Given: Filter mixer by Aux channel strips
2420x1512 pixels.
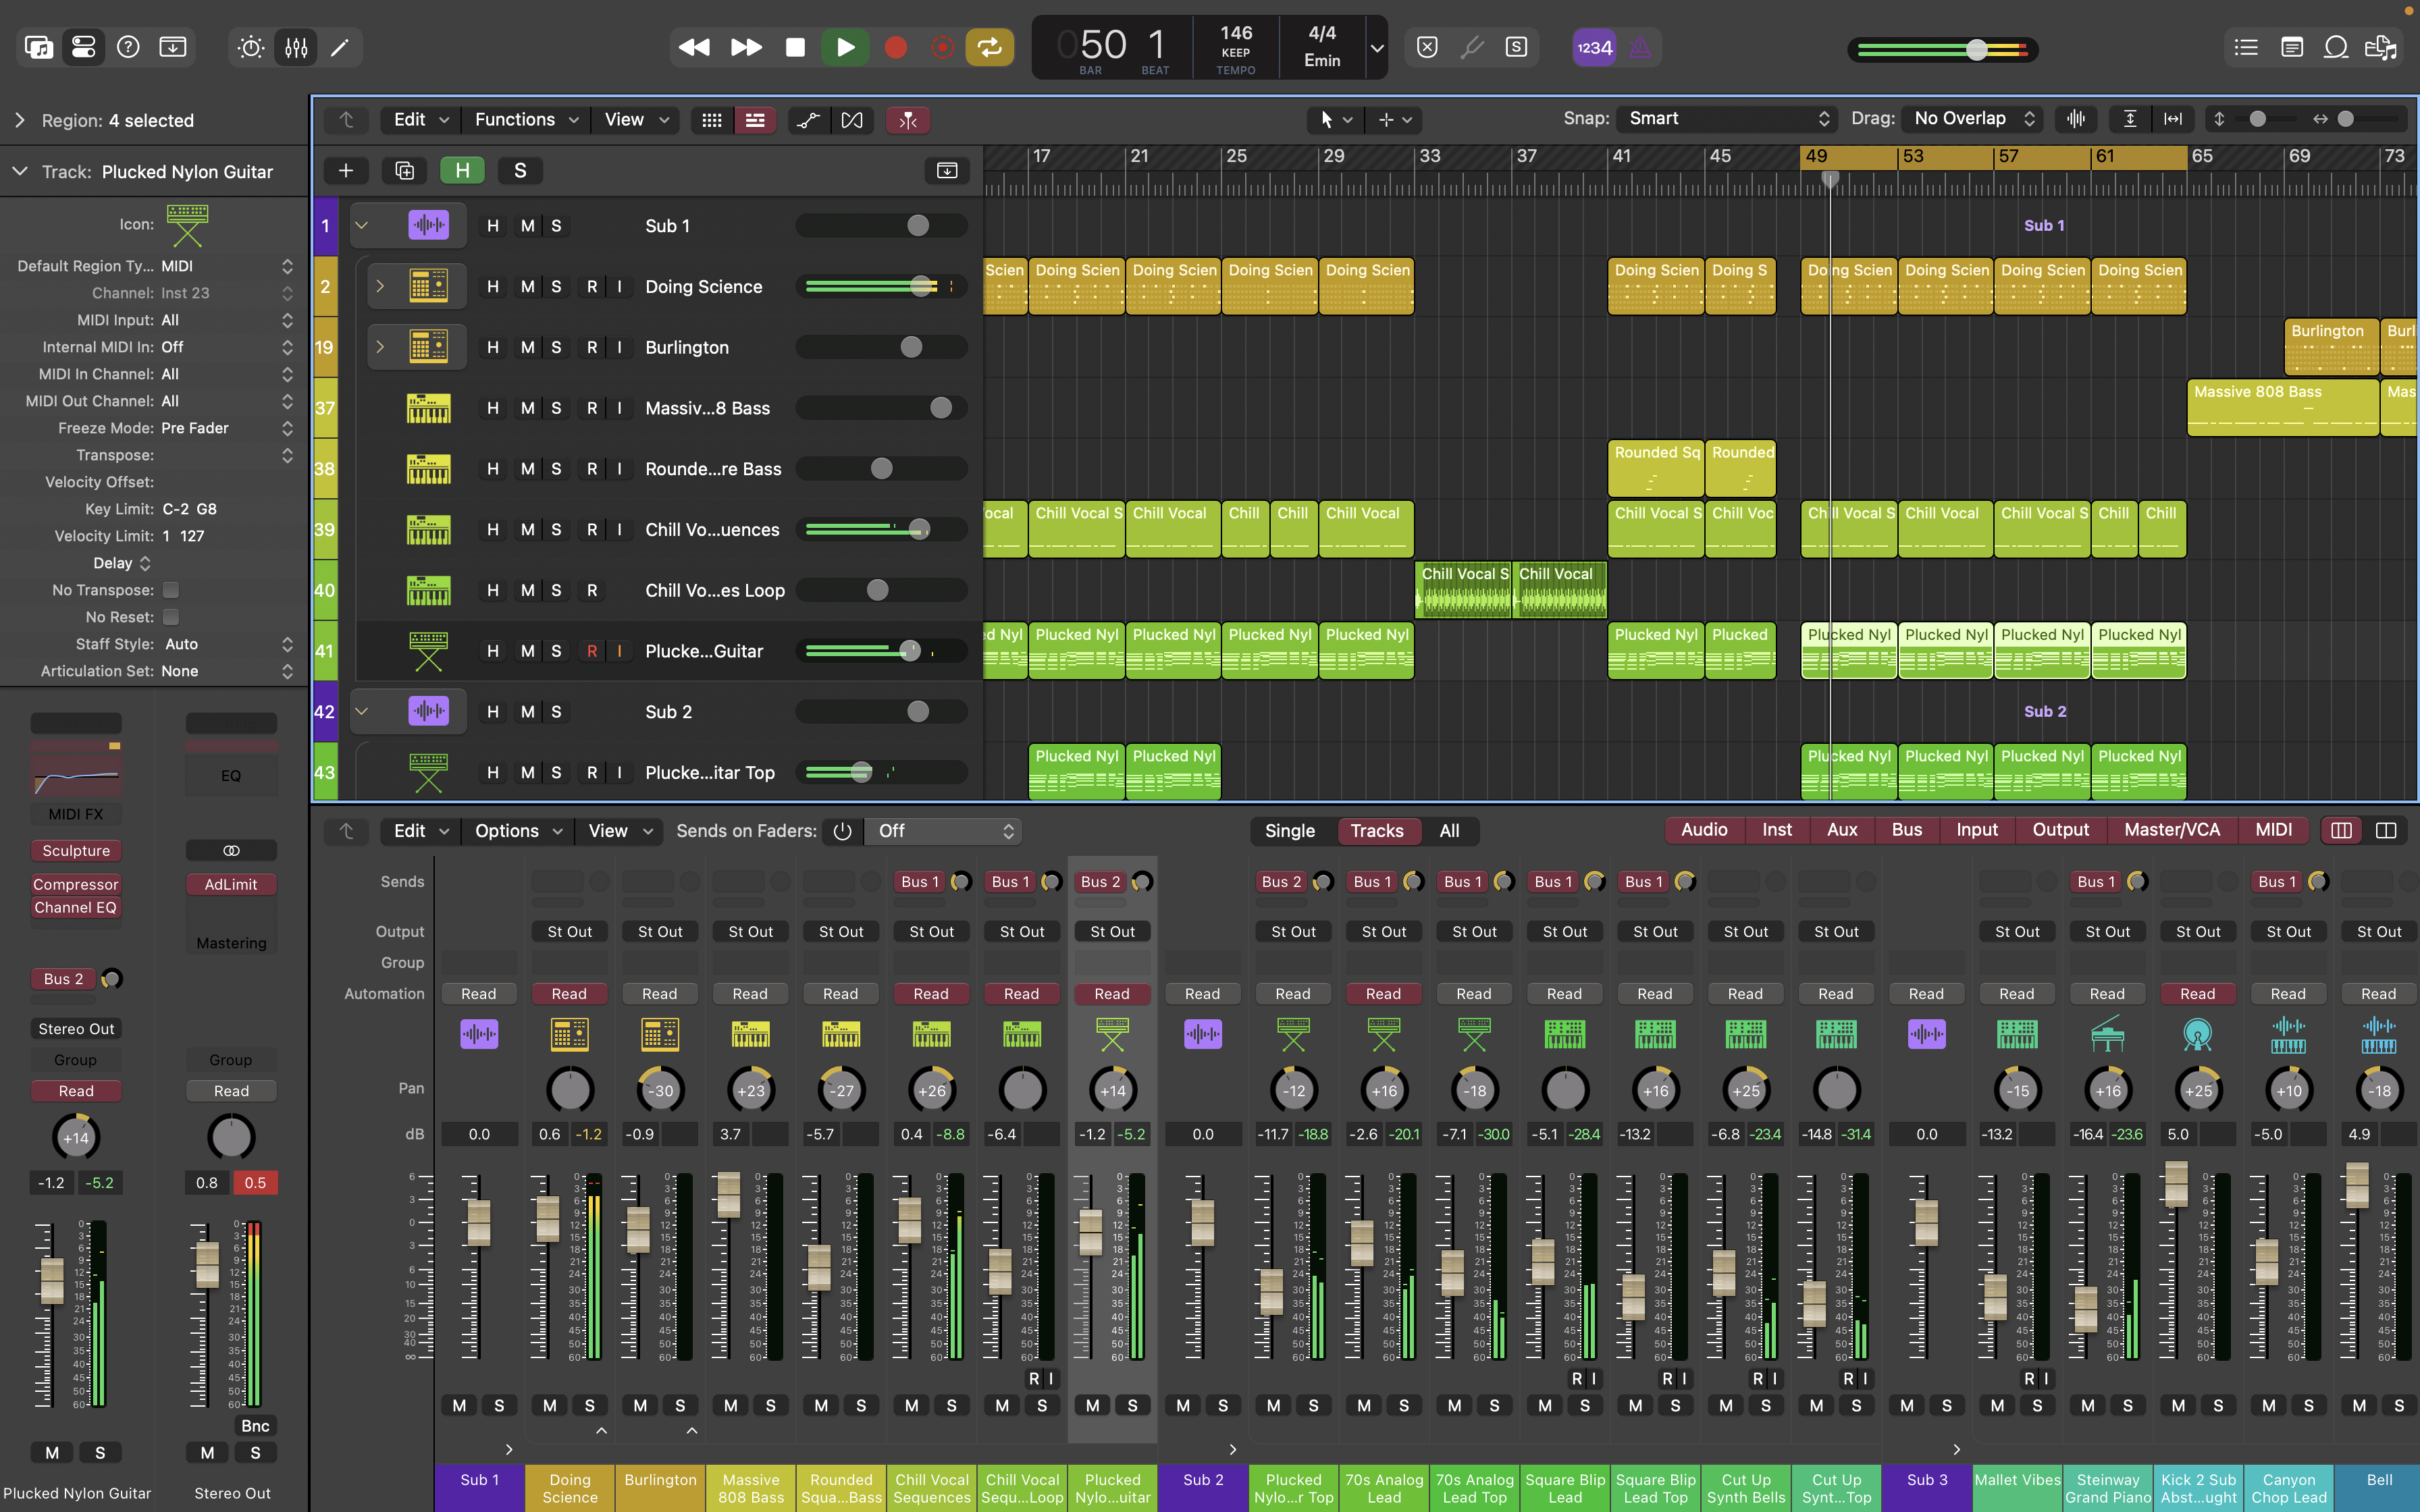Looking at the screenshot, I should (x=1842, y=830).
